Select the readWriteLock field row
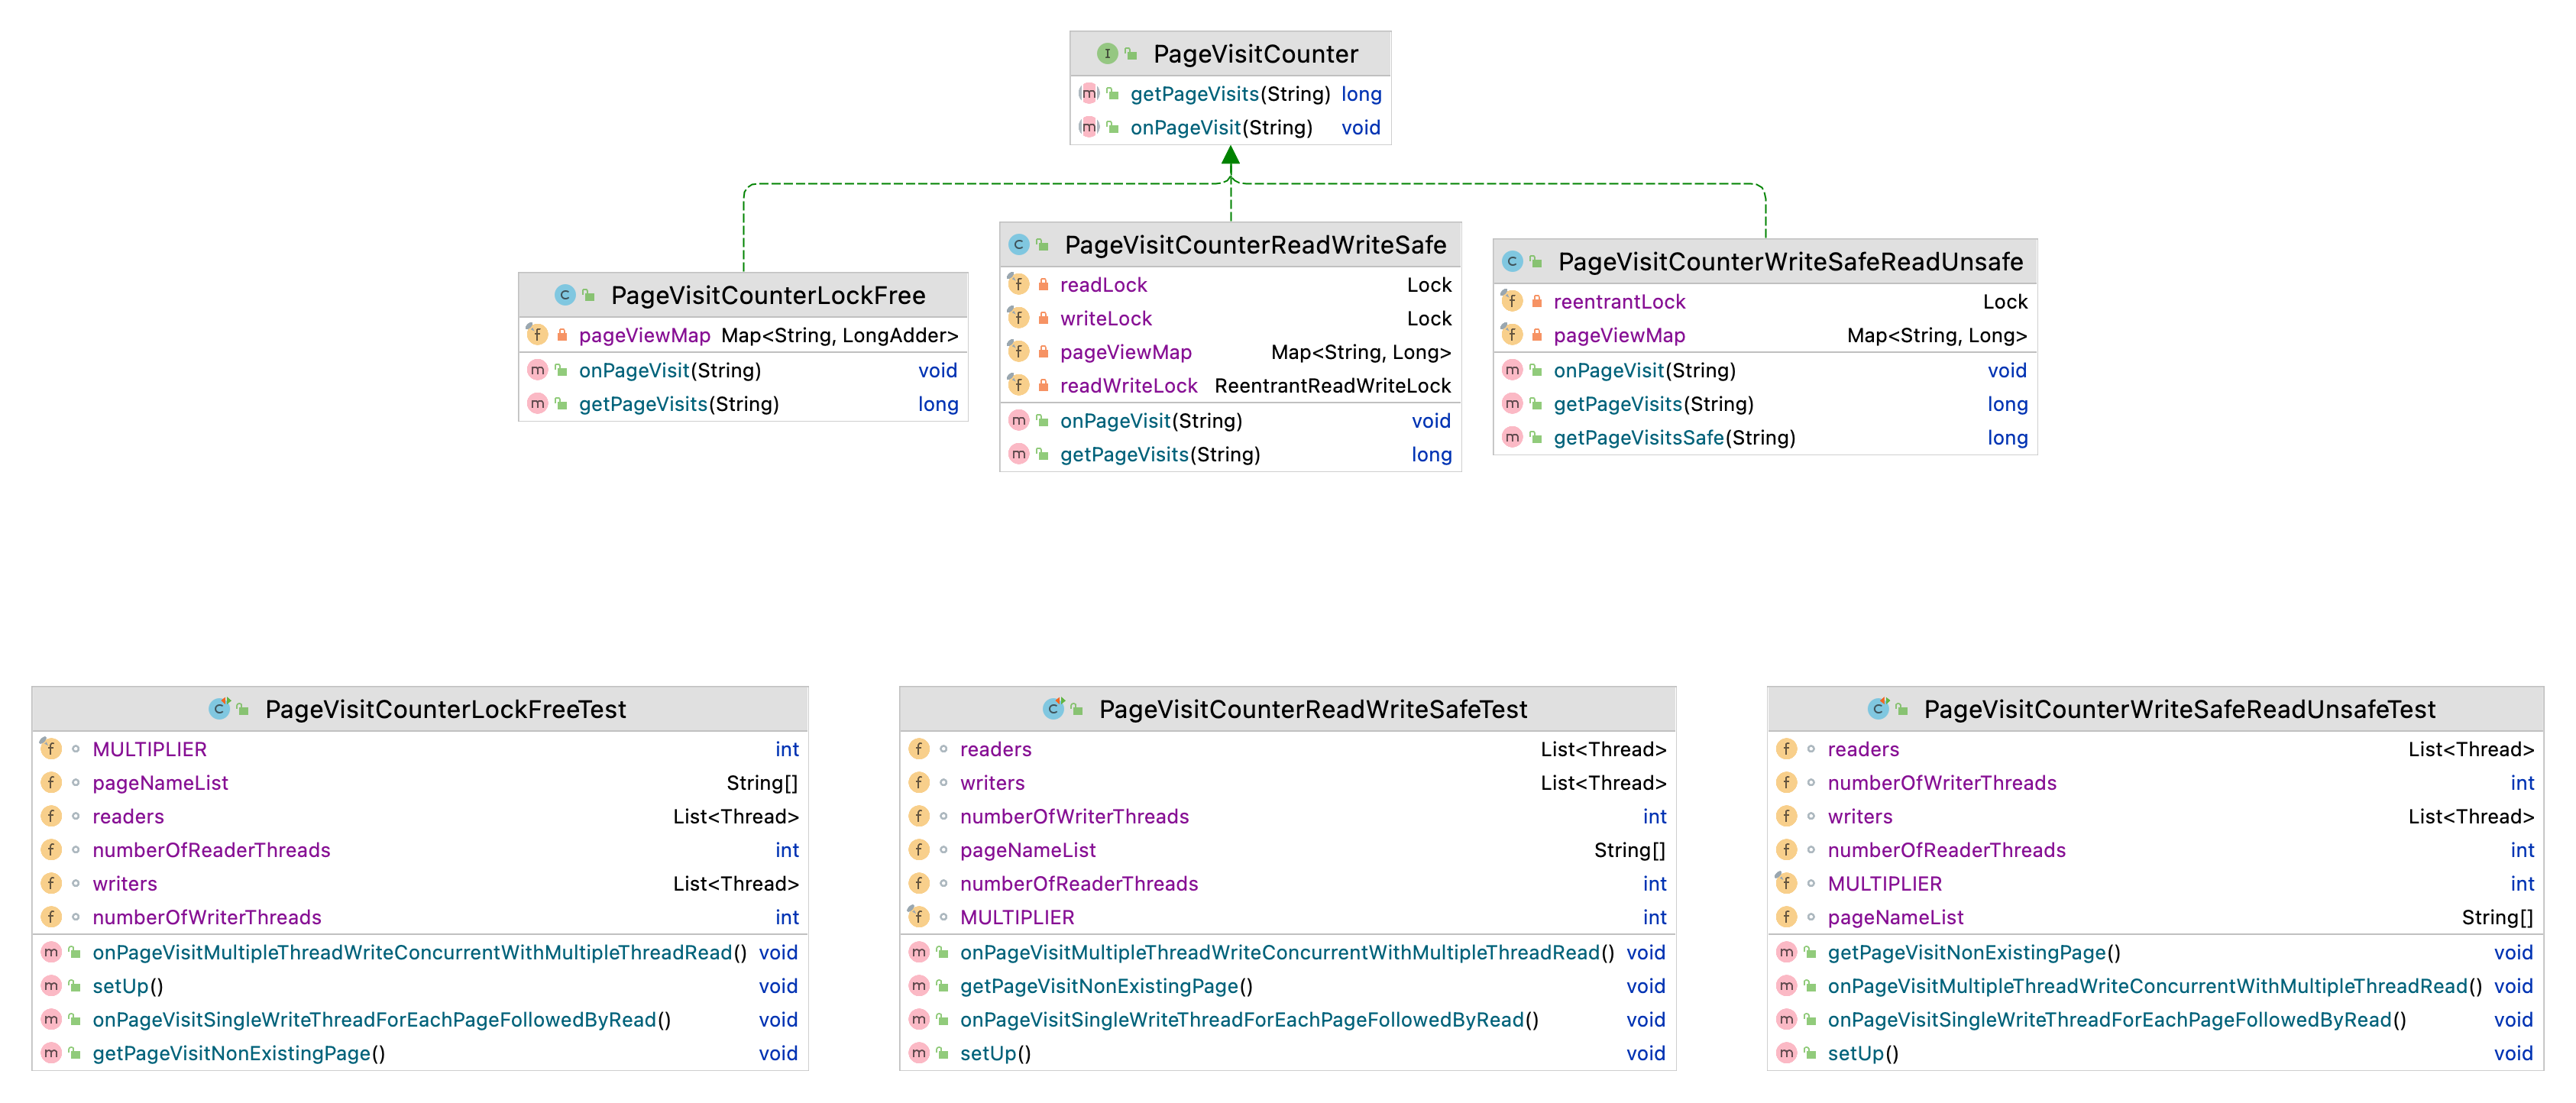 tap(1128, 386)
